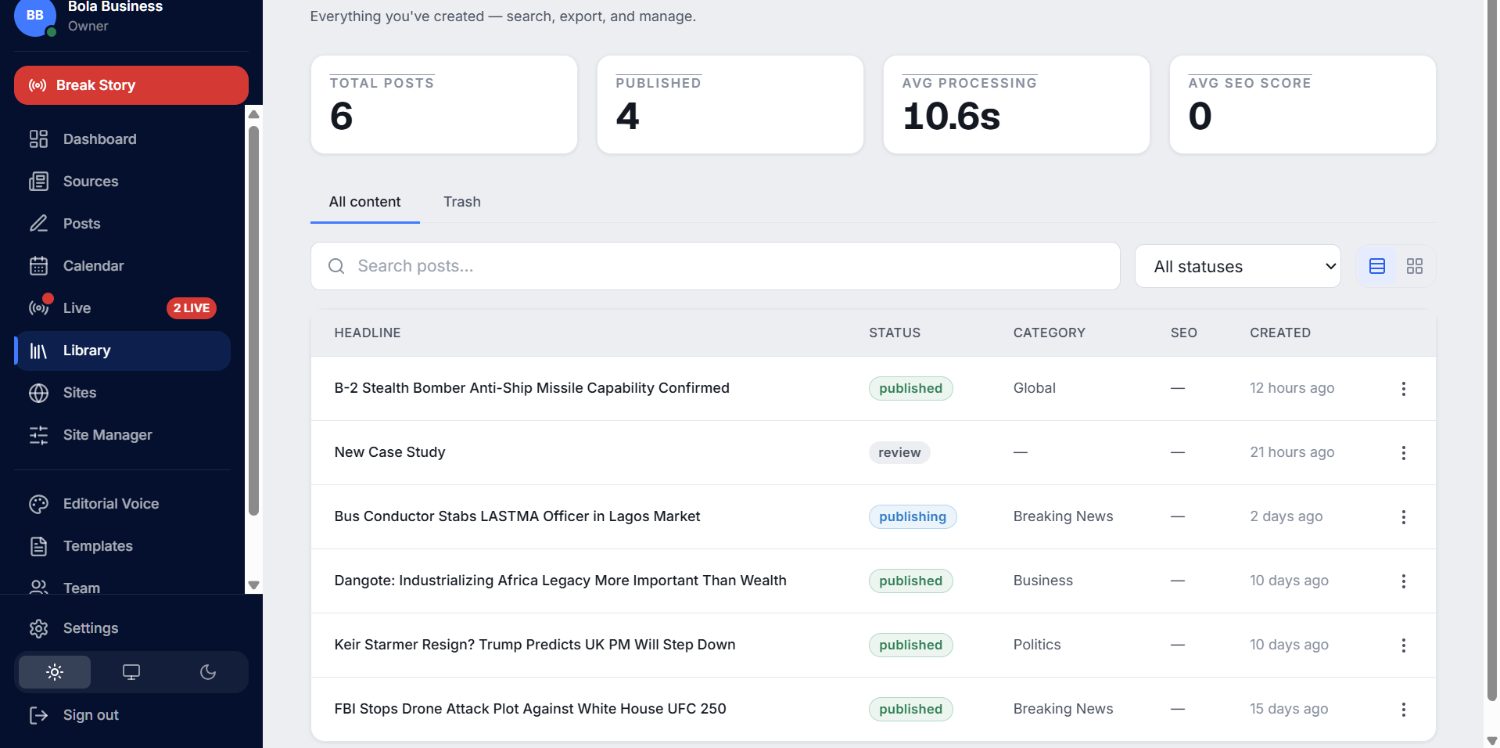This screenshot has height=748, width=1500.
Task: Click the 2 LIVE badge
Action: coord(191,308)
